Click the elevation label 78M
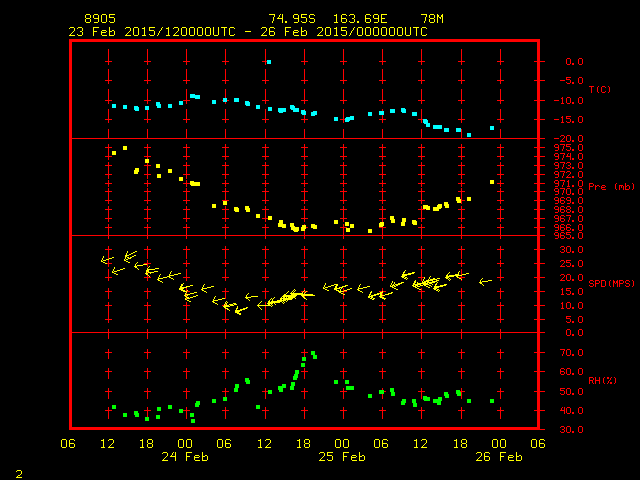This screenshot has height=480, width=640. [x=432, y=19]
